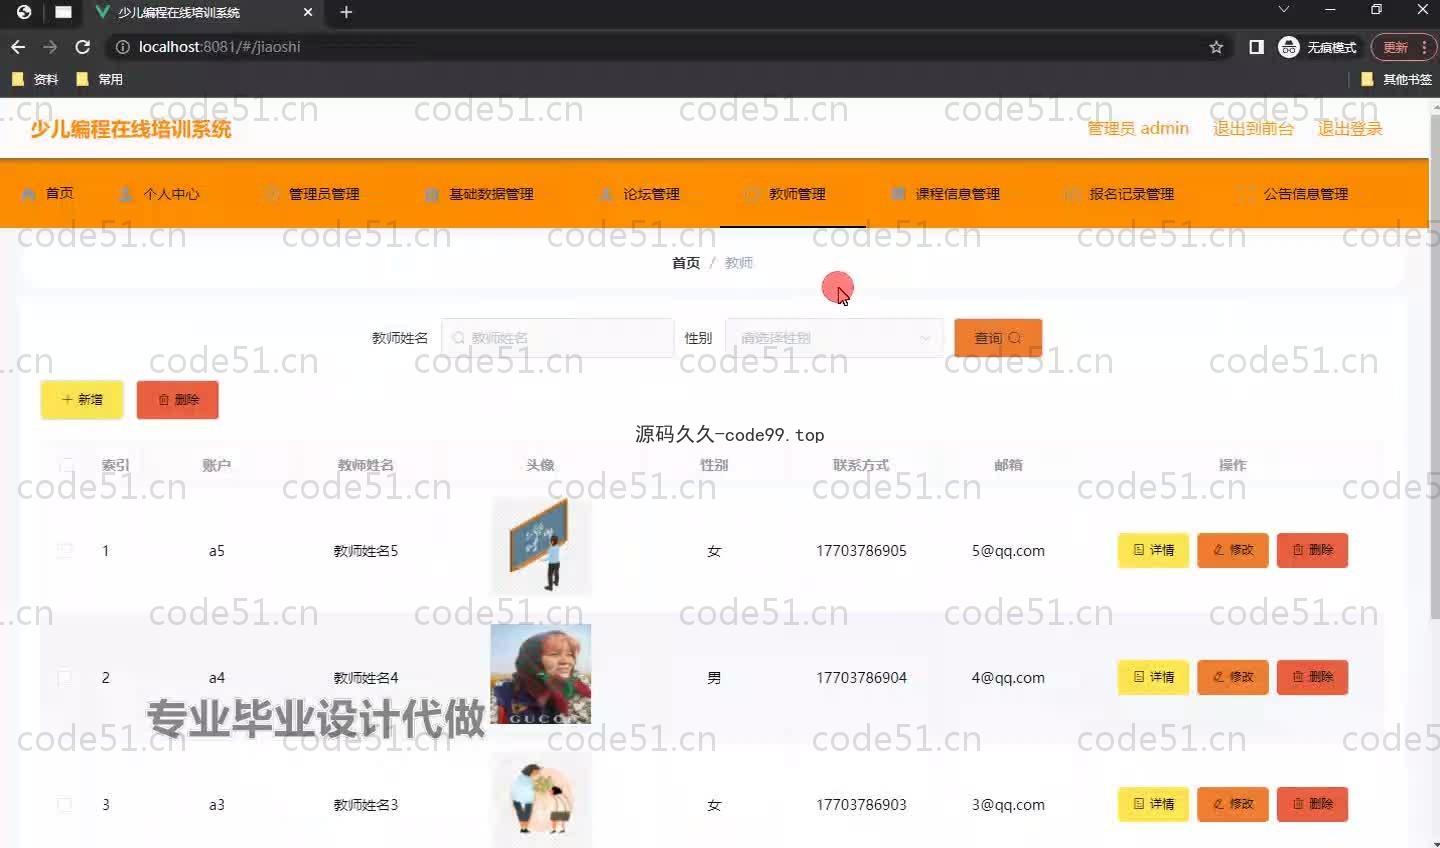The image size is (1440, 848).
Task: Click the 账户 cell a3
Action: click(217, 805)
